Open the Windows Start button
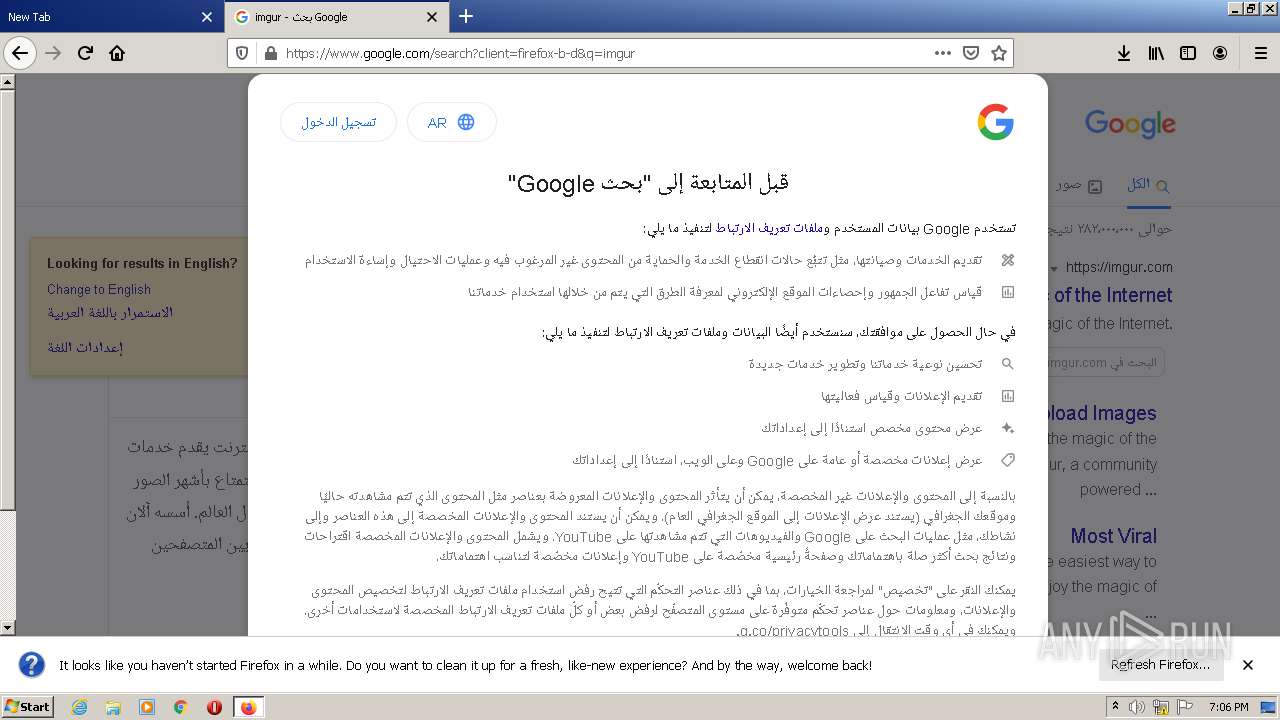1280x720 pixels. 27,706
